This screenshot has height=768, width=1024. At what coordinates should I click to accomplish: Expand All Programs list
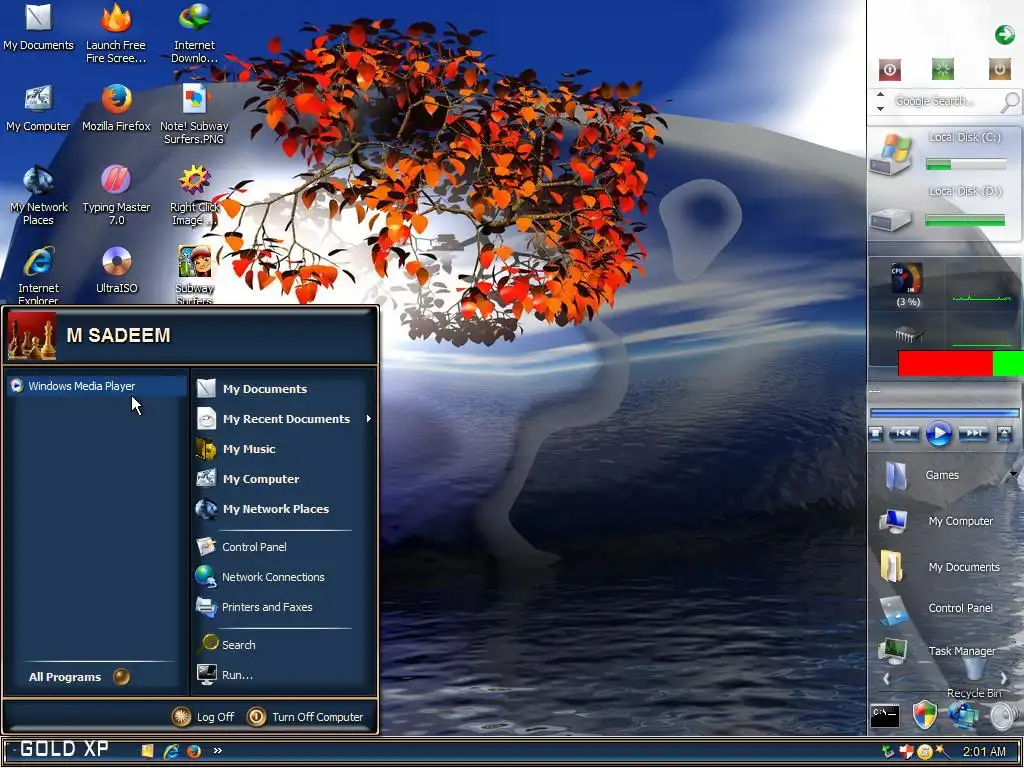(x=79, y=677)
